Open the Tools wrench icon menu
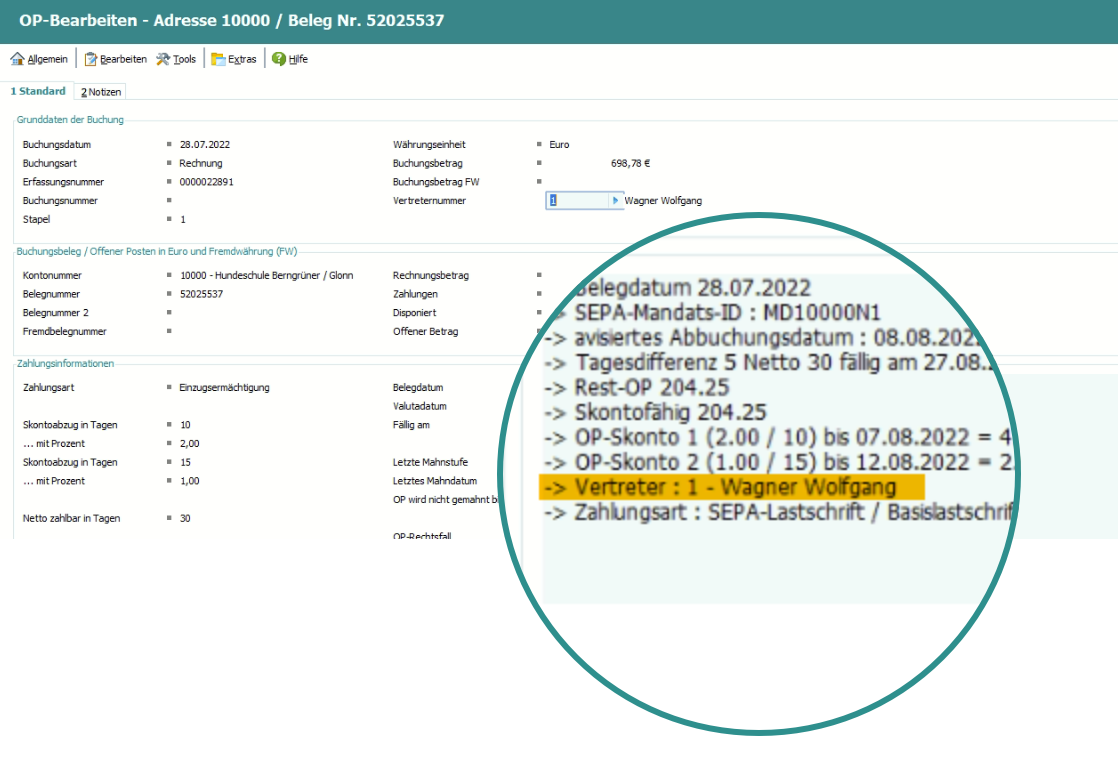1118x757 pixels. pyautogui.click(x=164, y=59)
